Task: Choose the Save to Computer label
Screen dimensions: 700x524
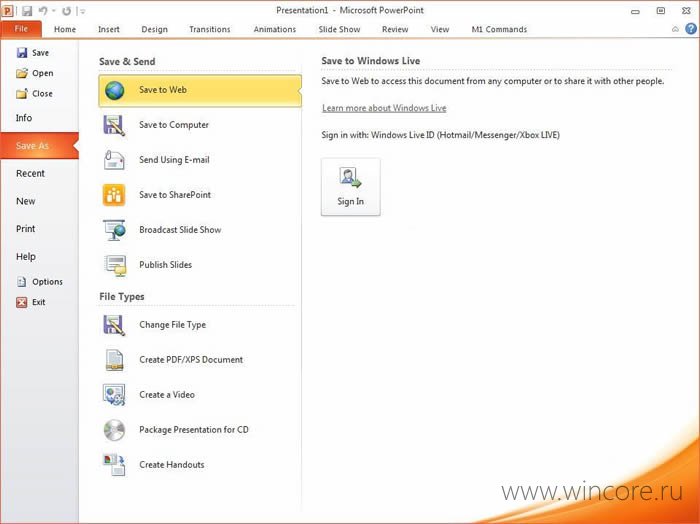Action: pyautogui.click(x=174, y=125)
